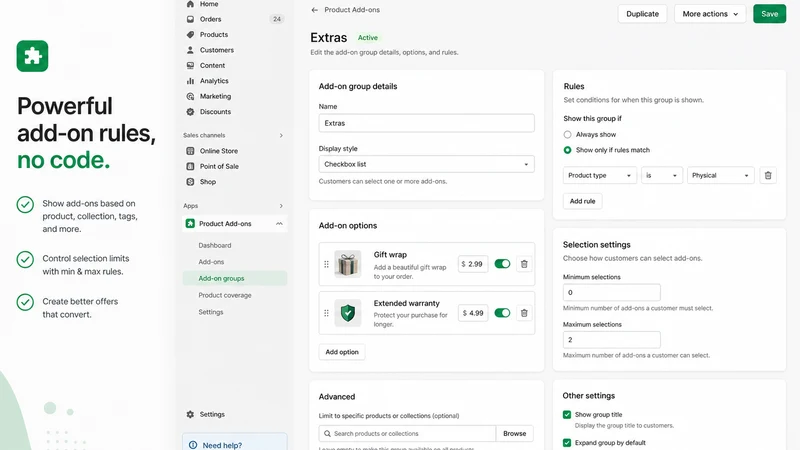Open Dashboard in Product Add-ons menu
Viewport: 800px width, 450px height.
point(215,245)
